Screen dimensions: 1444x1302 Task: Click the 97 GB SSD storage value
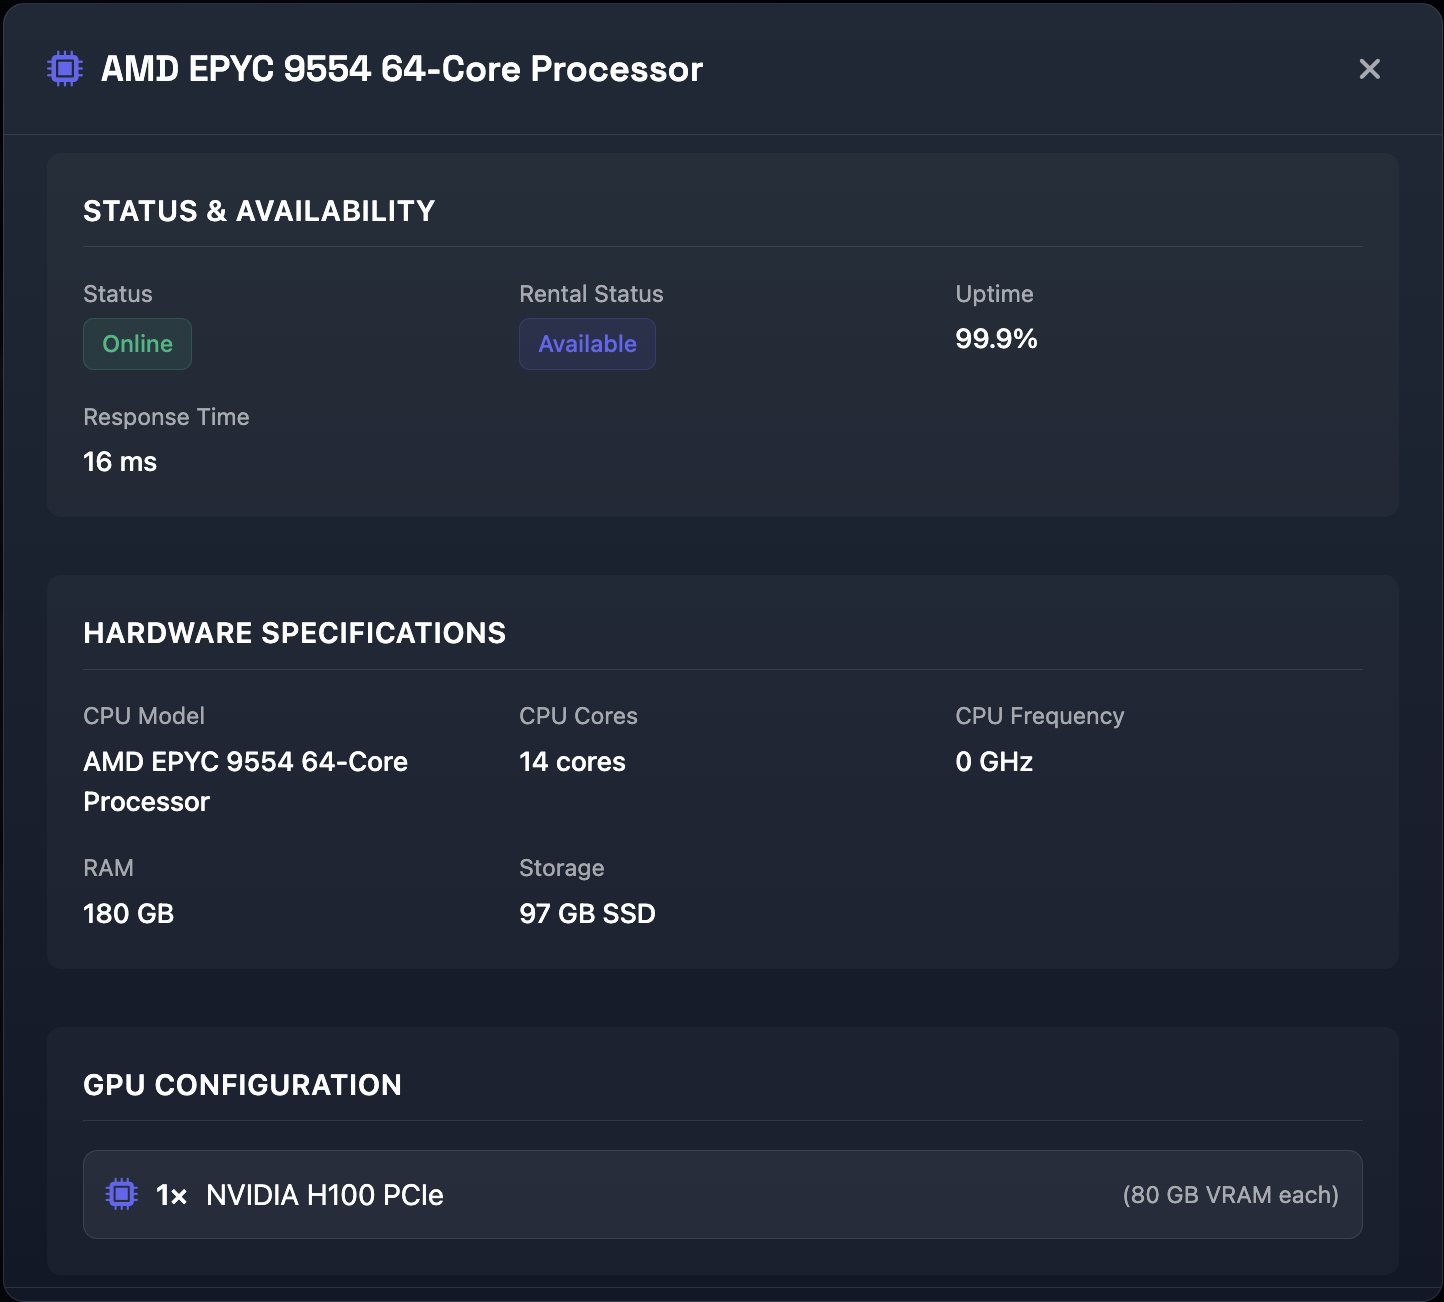point(587,913)
